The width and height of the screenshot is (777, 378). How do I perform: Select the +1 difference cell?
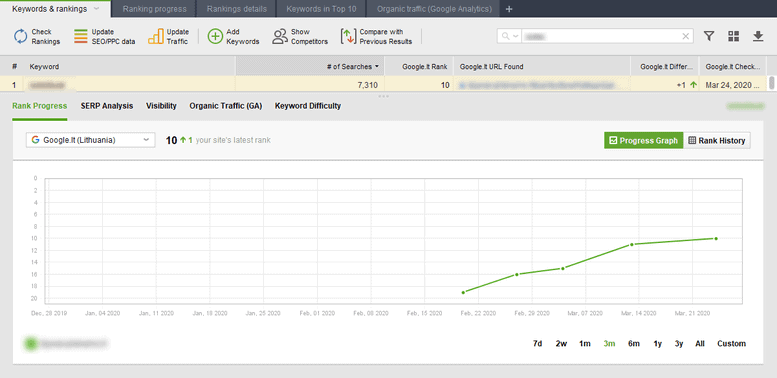click(x=665, y=85)
